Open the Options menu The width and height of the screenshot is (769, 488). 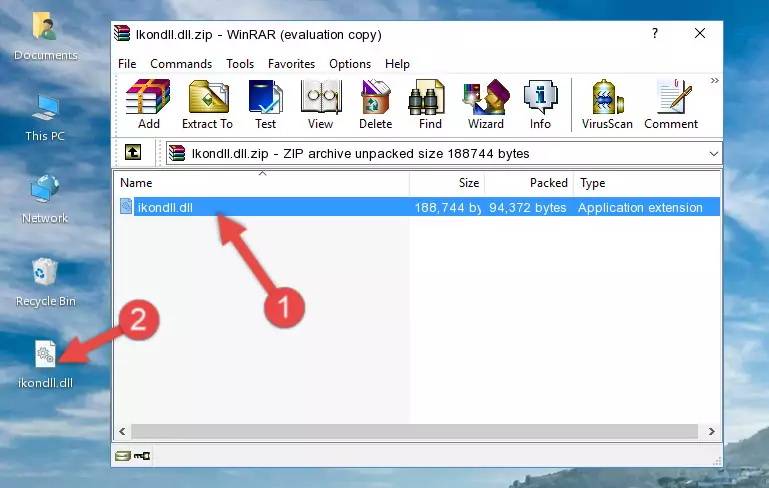click(350, 64)
